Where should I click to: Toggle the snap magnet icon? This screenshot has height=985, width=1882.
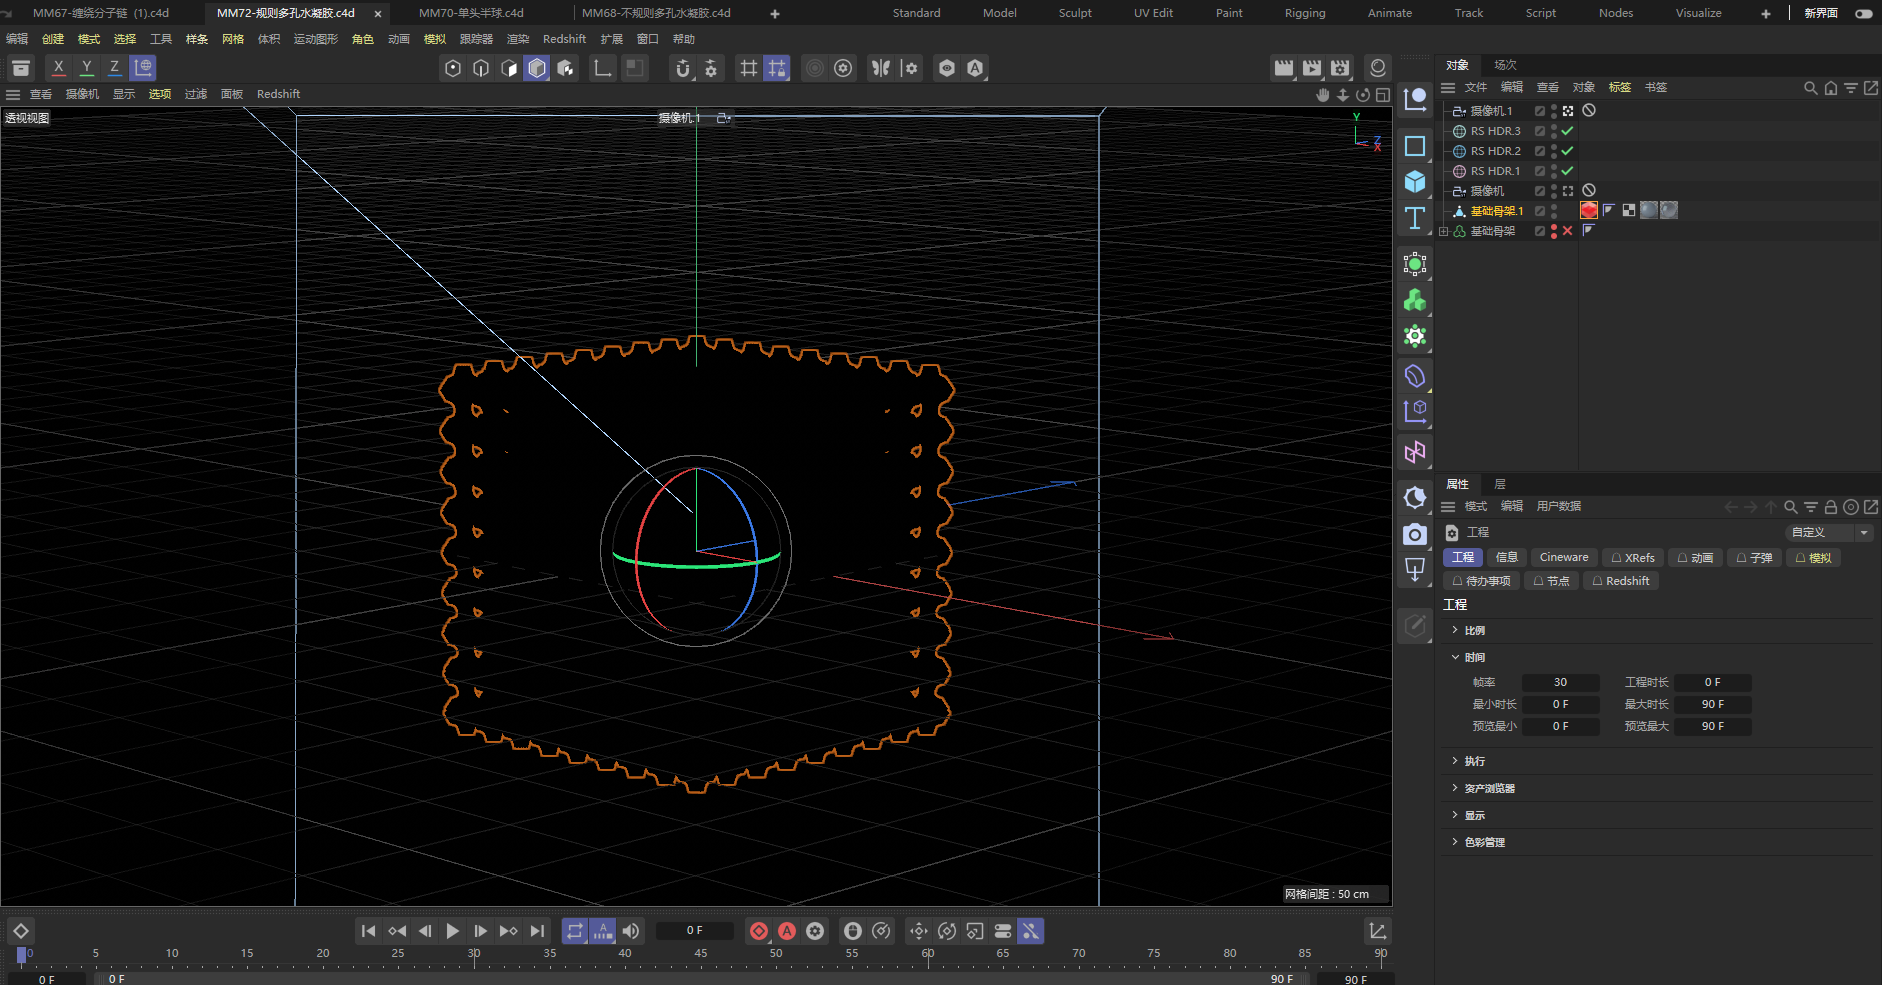683,68
